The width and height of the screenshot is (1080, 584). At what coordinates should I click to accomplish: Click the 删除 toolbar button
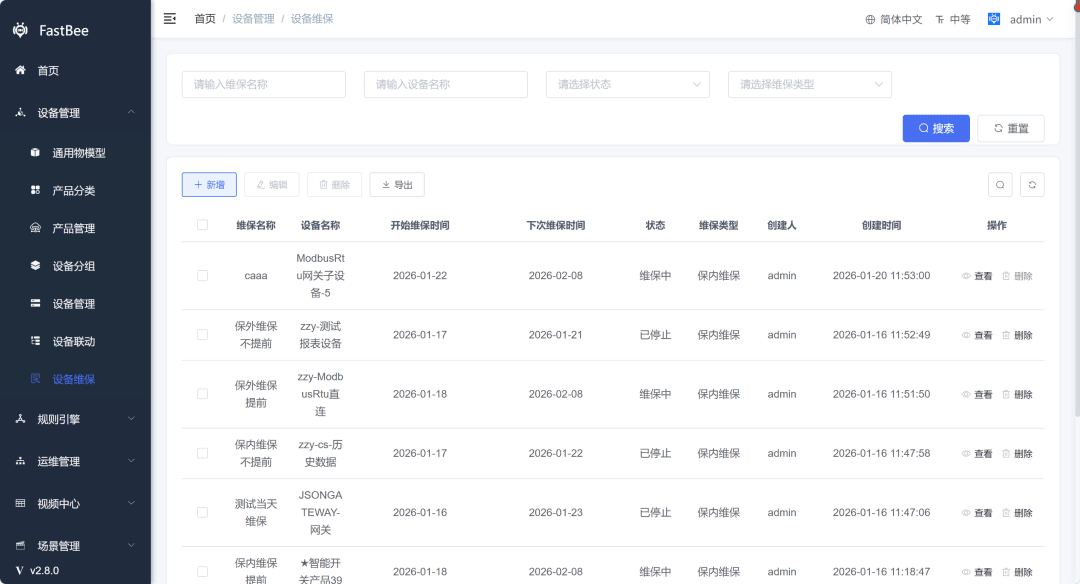point(334,185)
